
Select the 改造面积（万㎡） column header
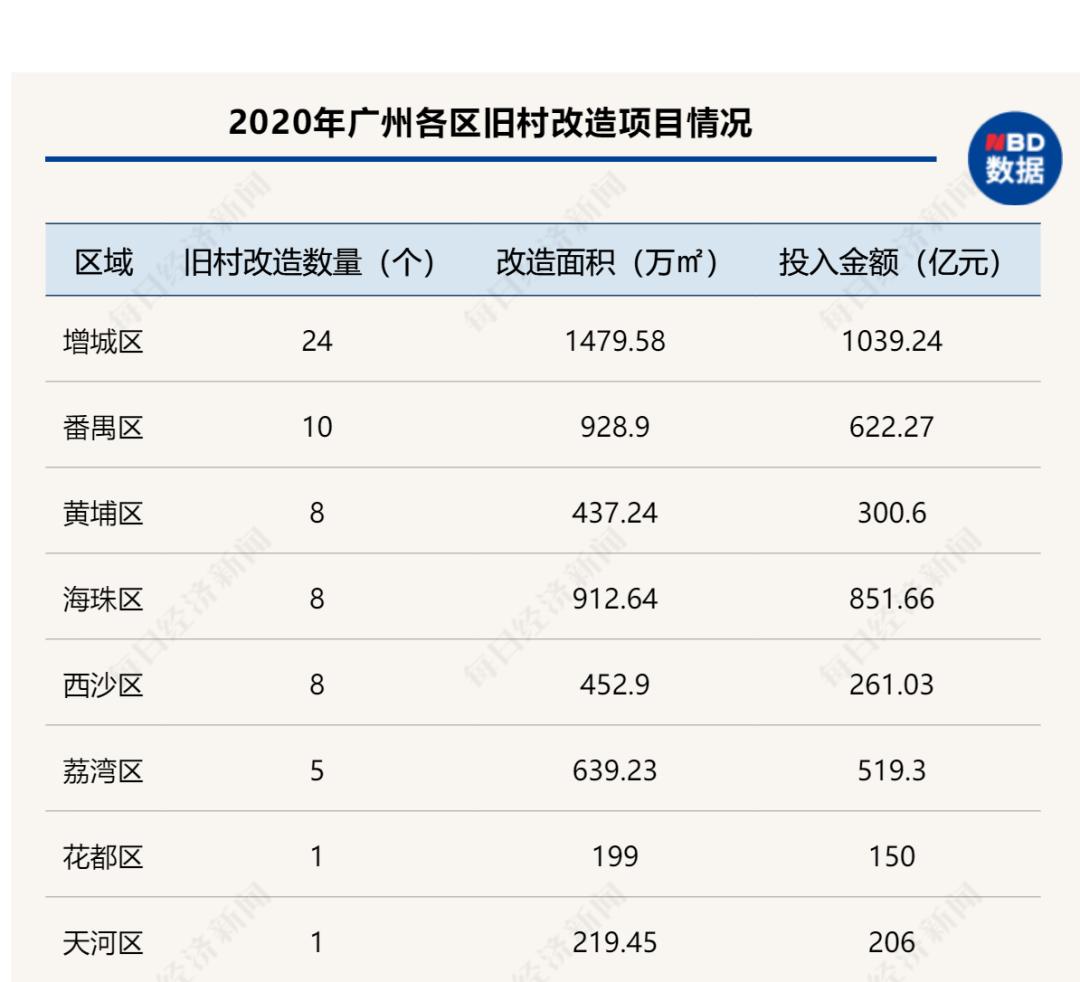point(607,262)
